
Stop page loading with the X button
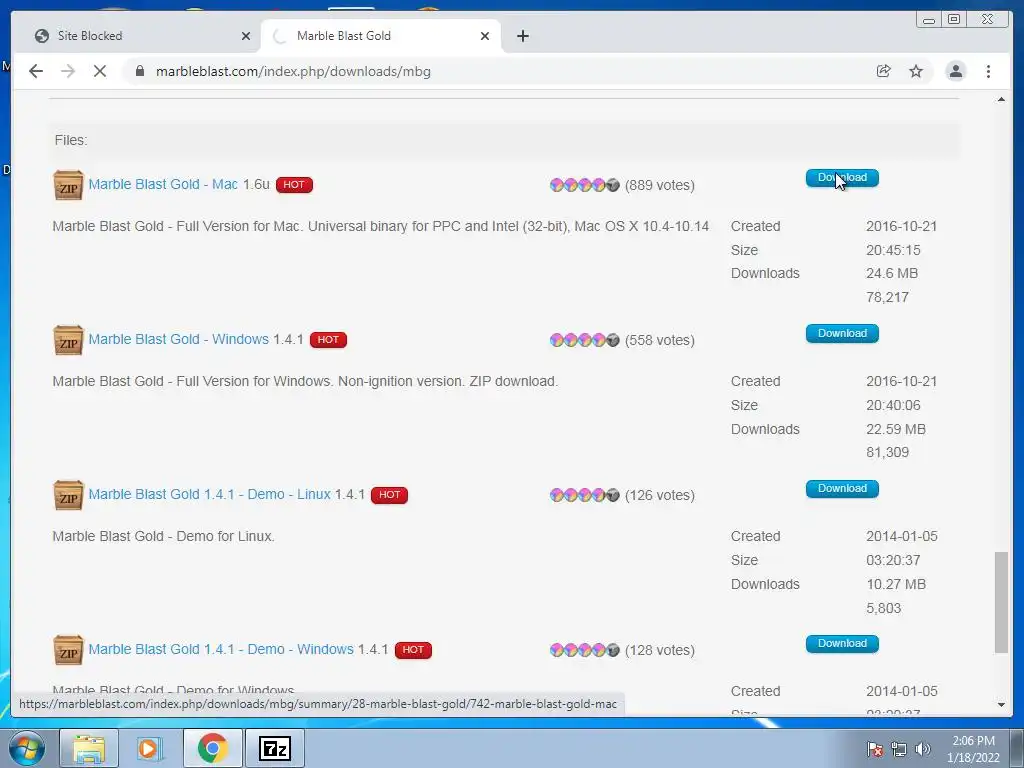click(100, 71)
